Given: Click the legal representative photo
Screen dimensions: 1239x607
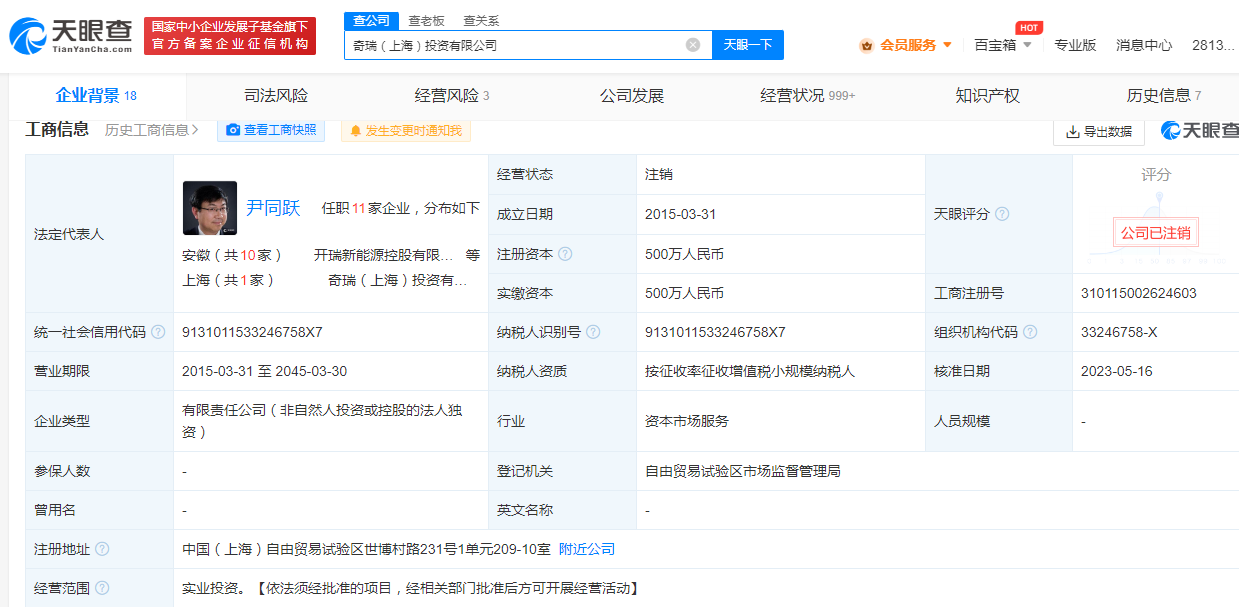Looking at the screenshot, I should tap(210, 208).
